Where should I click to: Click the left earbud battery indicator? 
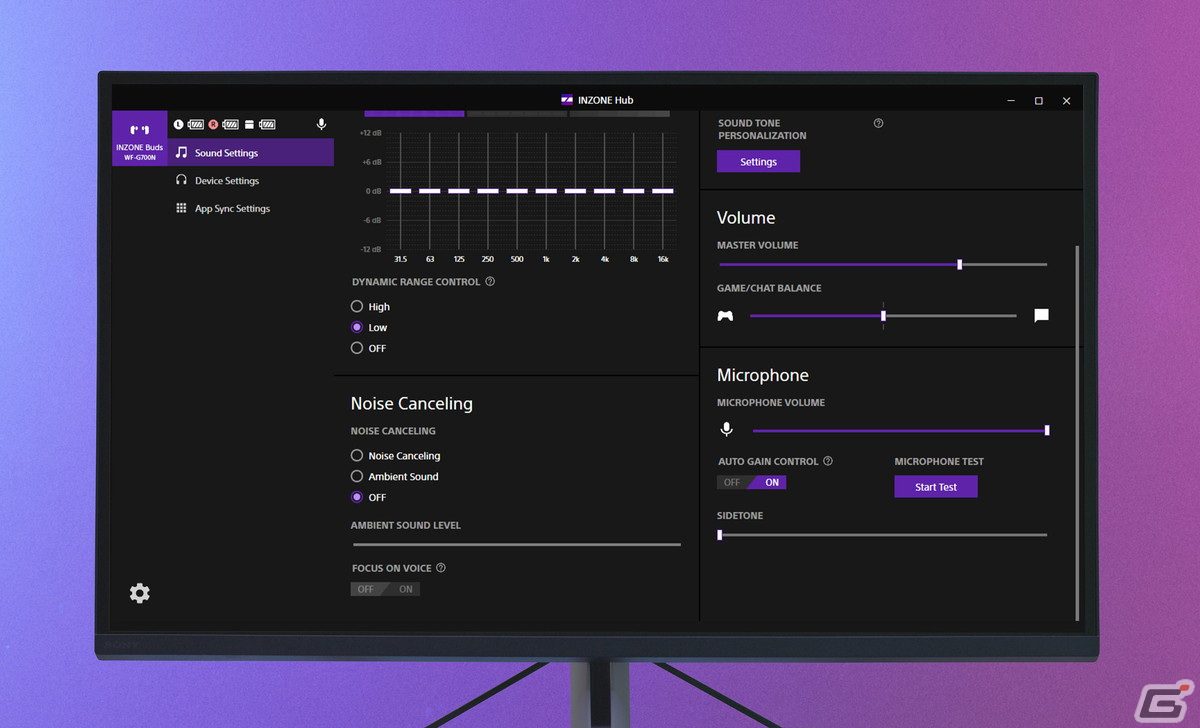189,124
